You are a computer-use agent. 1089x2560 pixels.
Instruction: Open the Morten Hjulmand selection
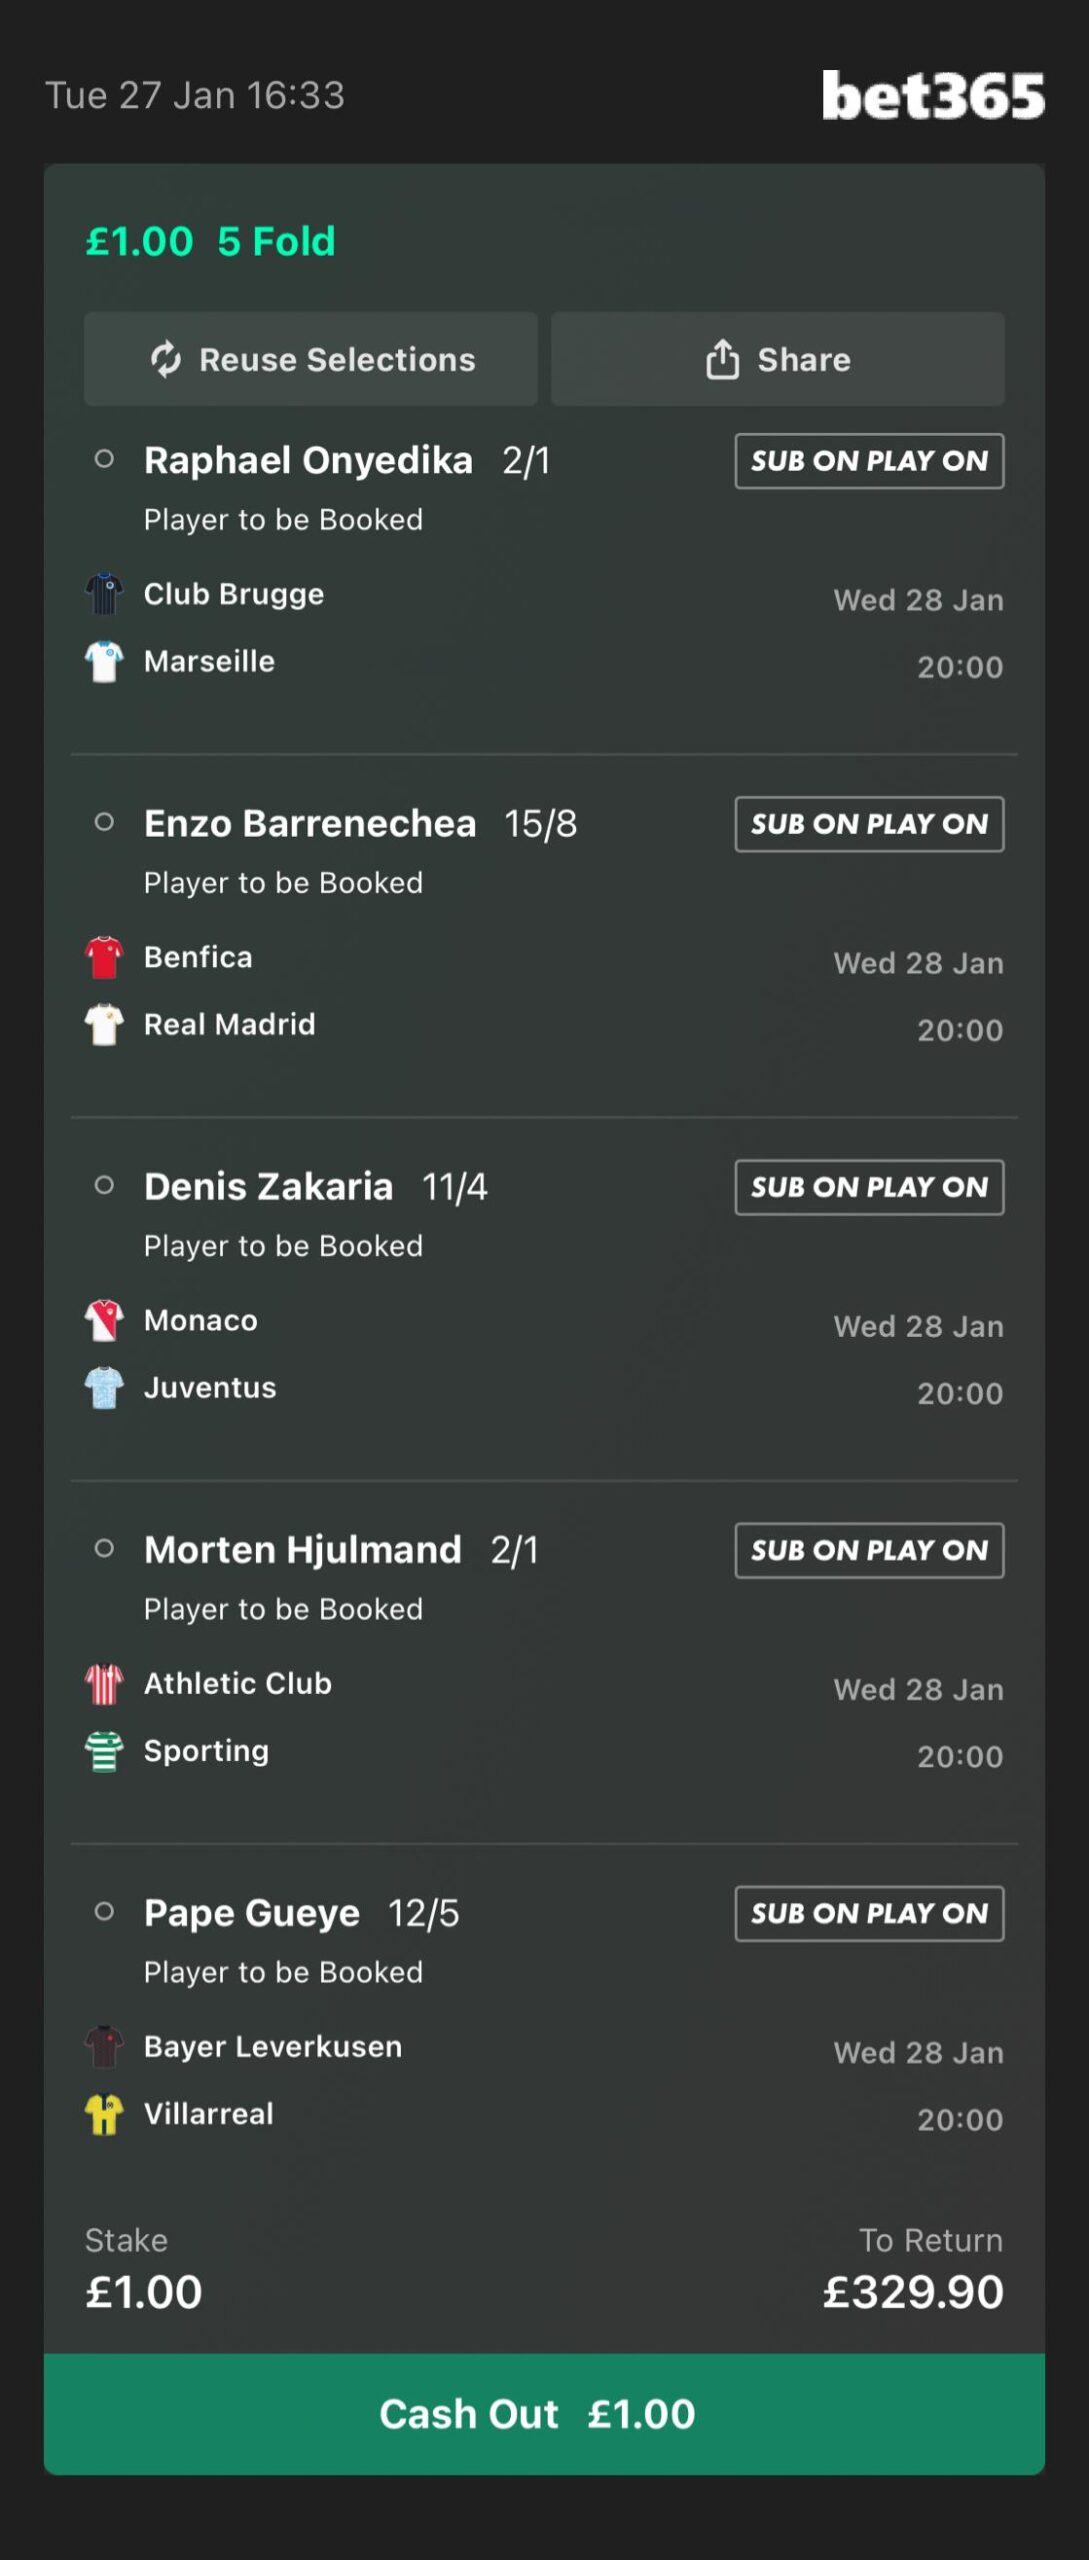[303, 1550]
